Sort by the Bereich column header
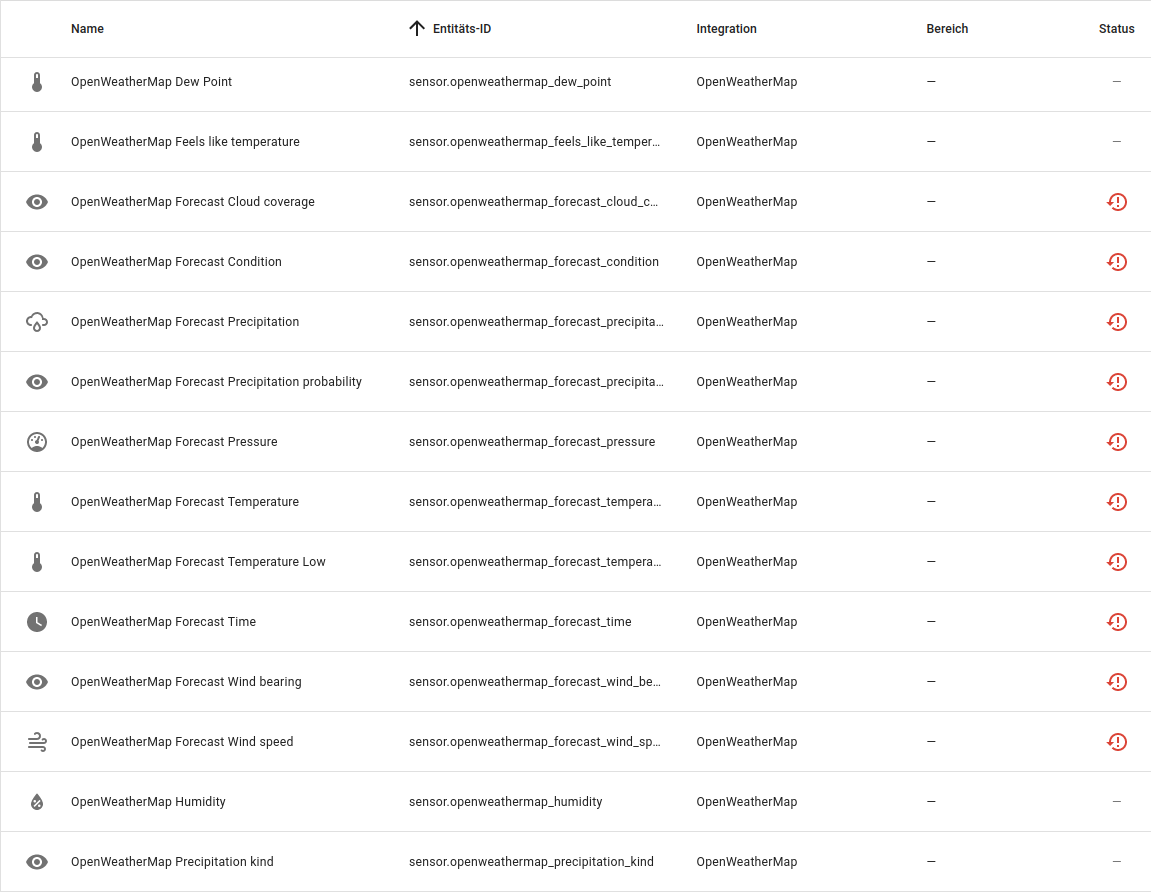 point(947,29)
